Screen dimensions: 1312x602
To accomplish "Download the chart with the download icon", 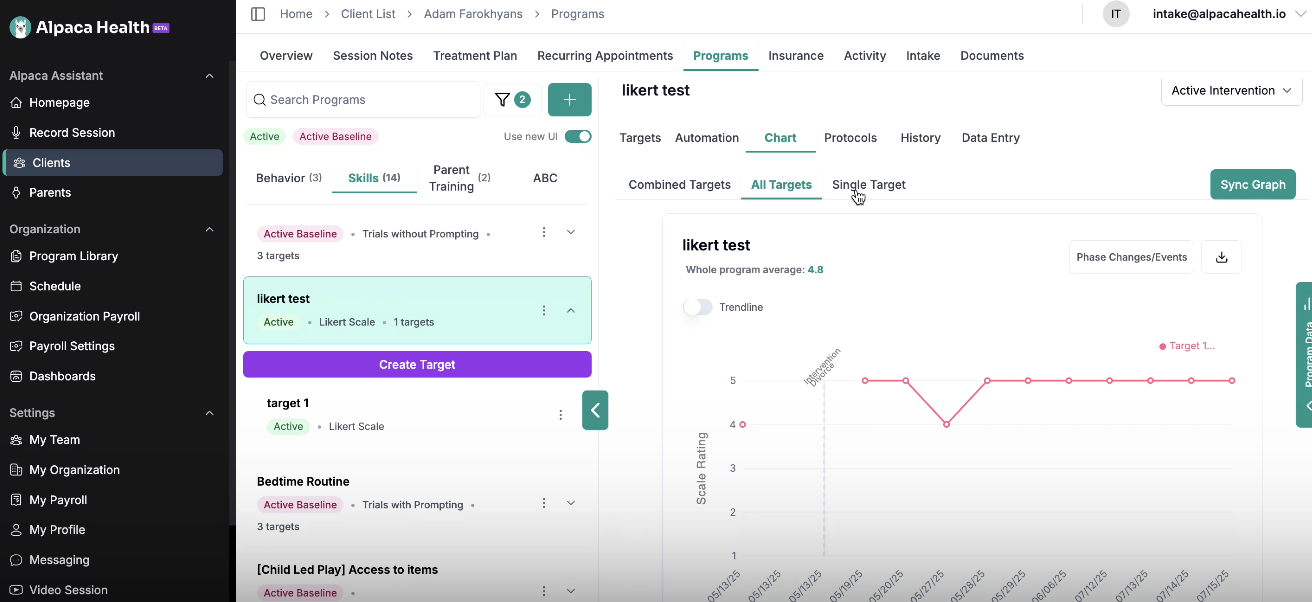I will click(1221, 257).
